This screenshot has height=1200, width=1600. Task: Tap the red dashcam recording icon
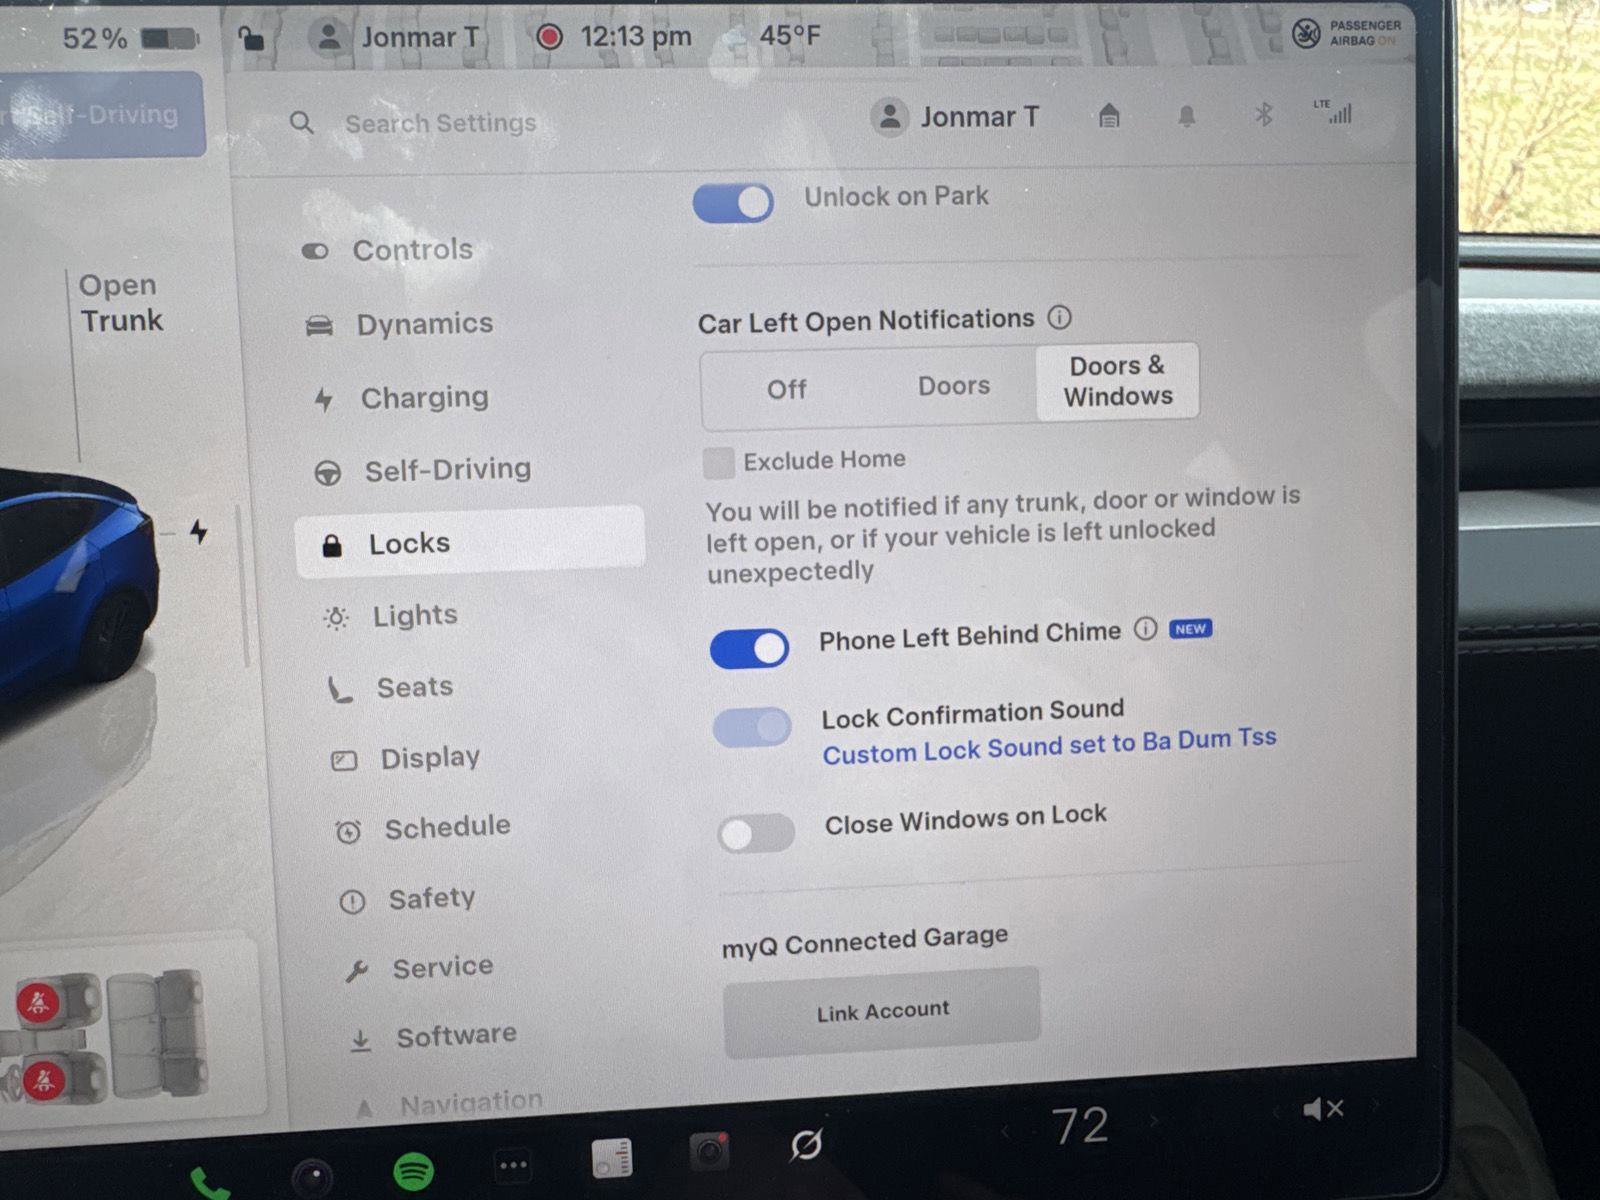click(x=549, y=37)
